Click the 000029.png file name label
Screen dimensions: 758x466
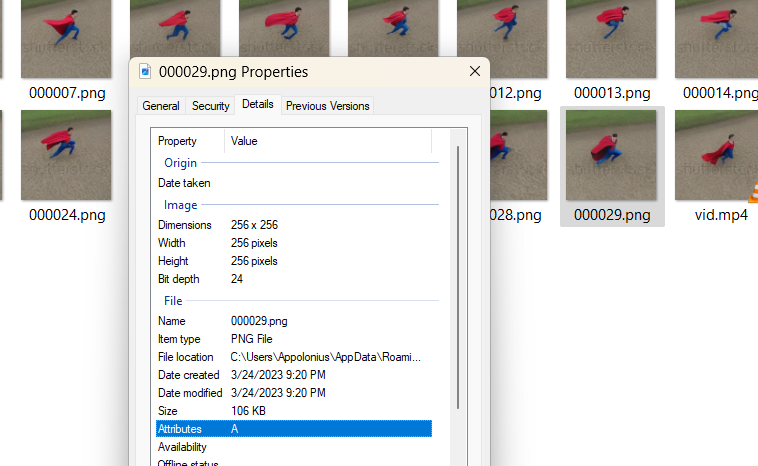612,215
